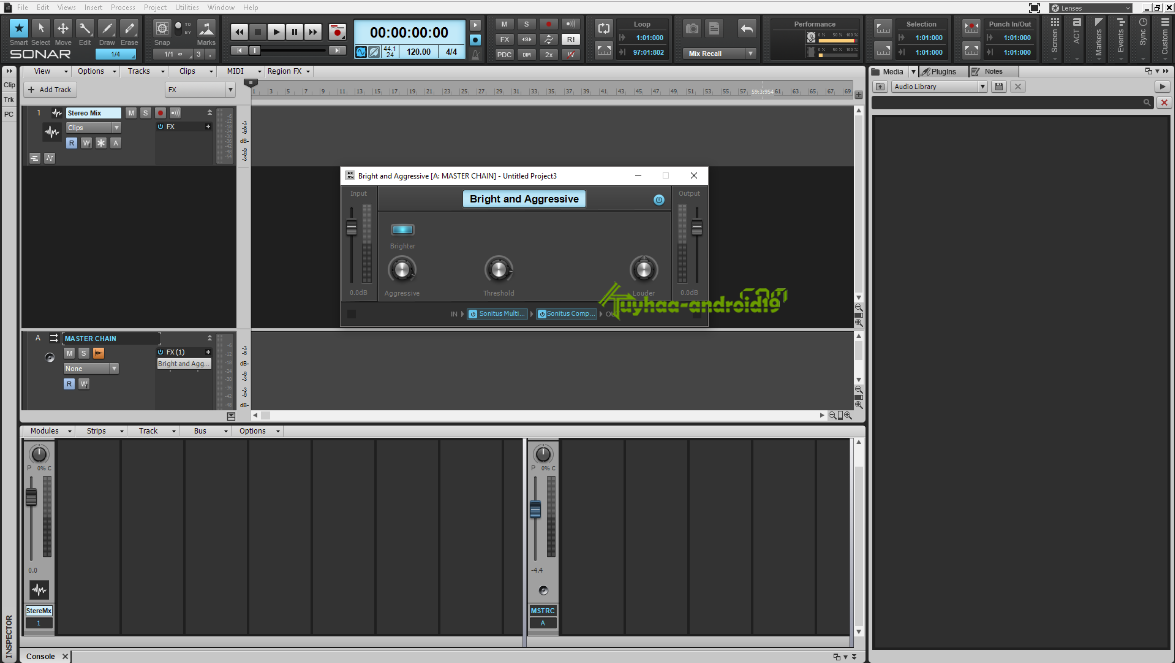Mute the MASTER CHAIN bus
This screenshot has height=663, width=1175.
tap(69, 354)
